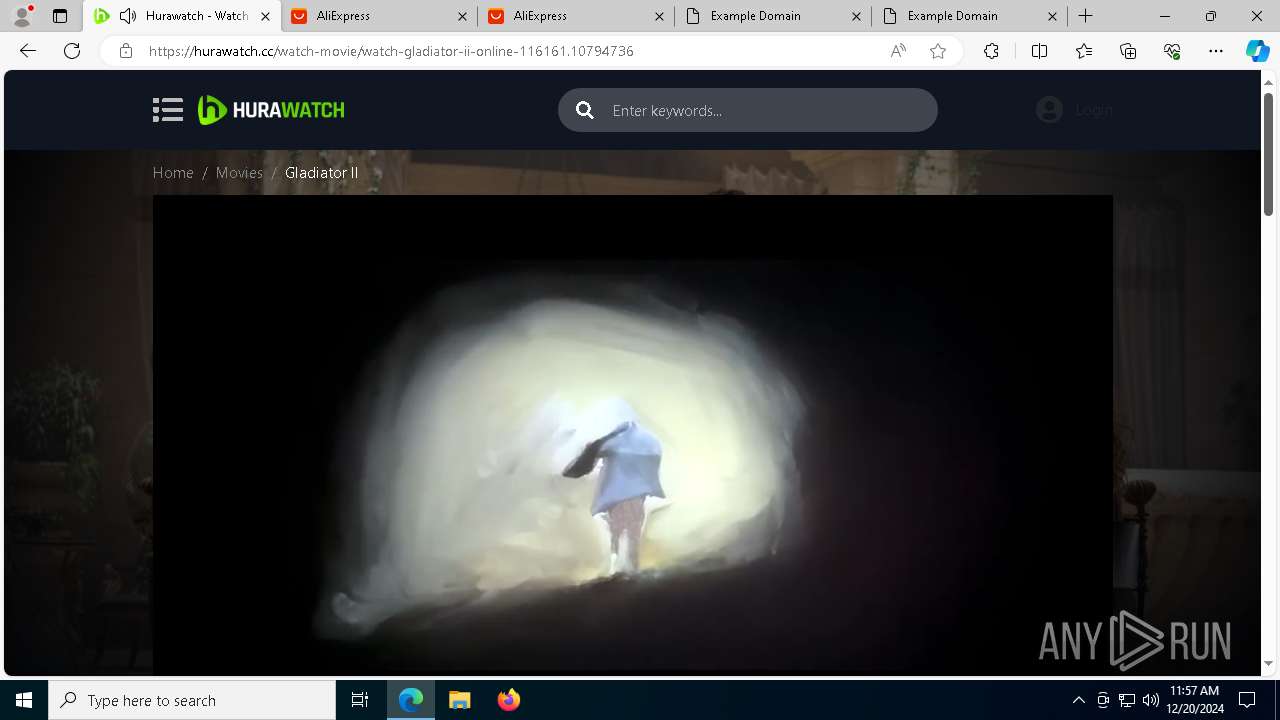Close the first AliExpress tab

[462, 16]
